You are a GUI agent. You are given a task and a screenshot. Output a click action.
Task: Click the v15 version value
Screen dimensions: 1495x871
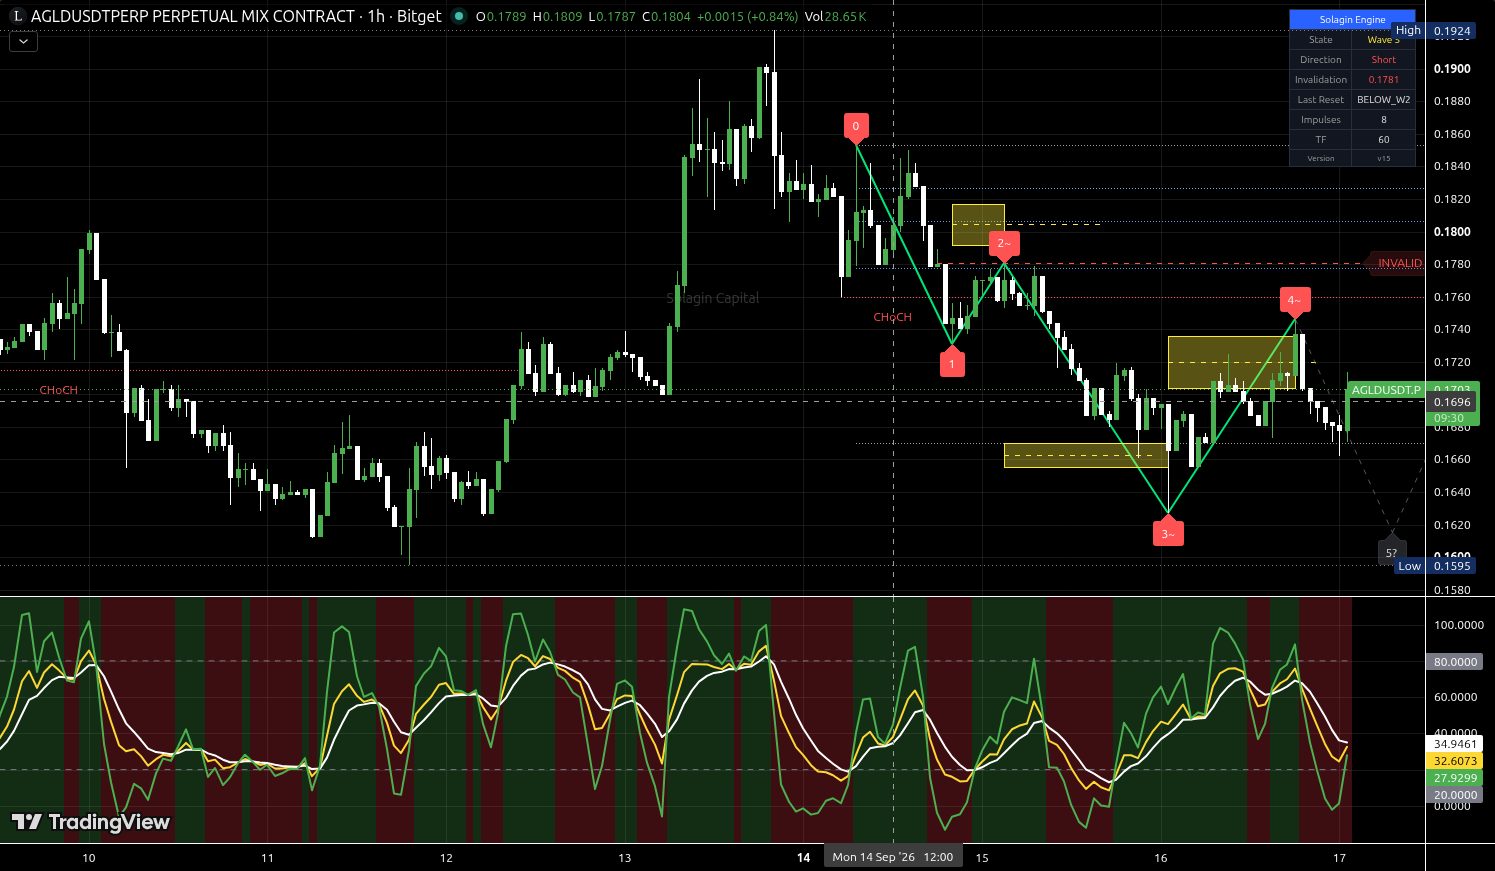1384,158
